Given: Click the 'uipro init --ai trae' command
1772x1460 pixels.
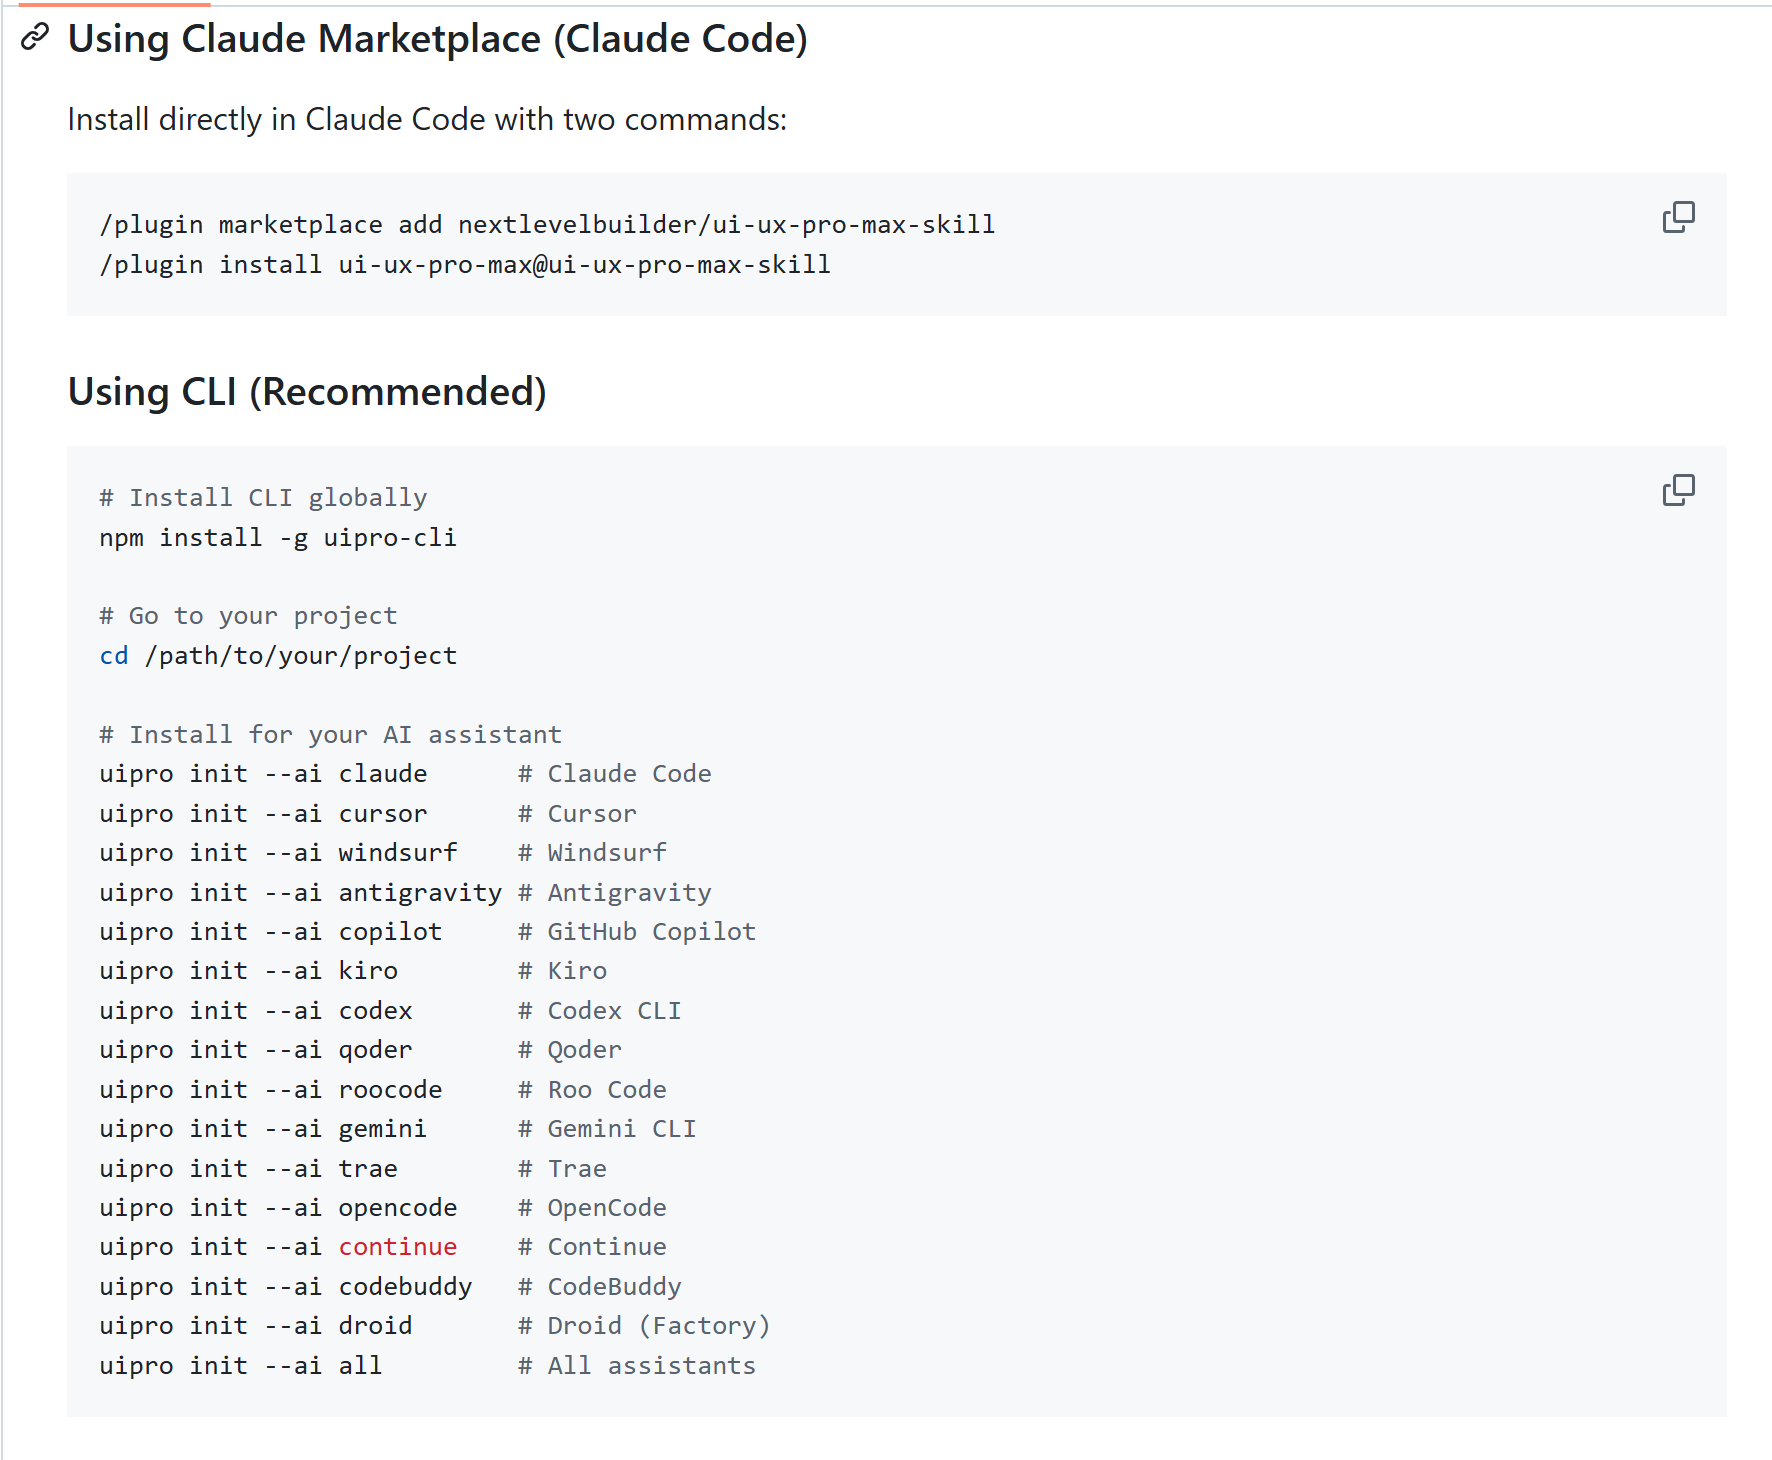Looking at the screenshot, I should tap(248, 1169).
